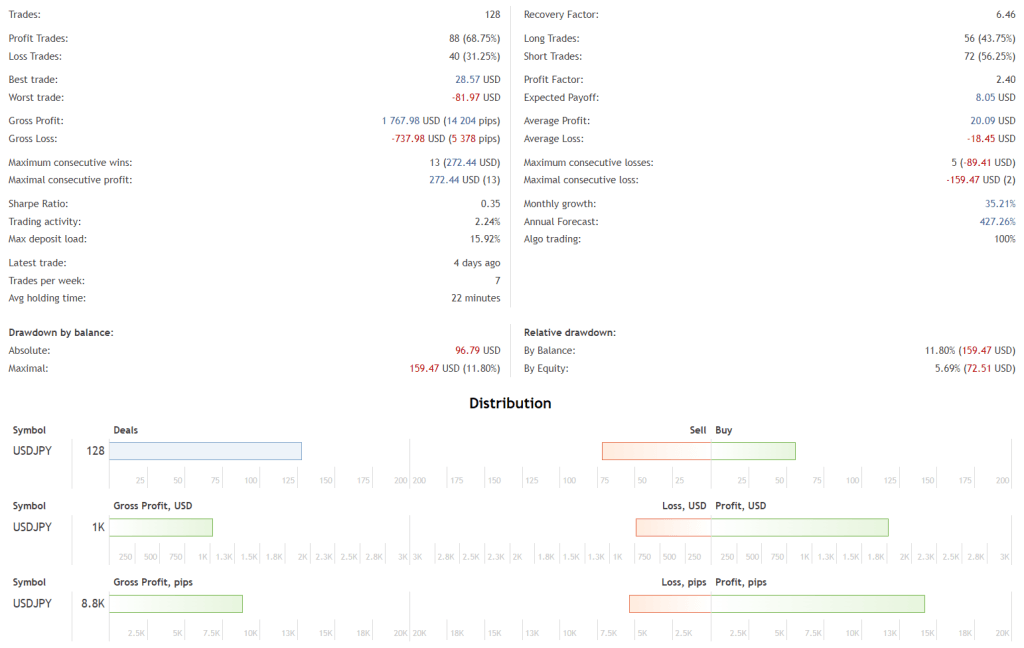The width and height of the screenshot is (1024, 648).
Task: Select the green Gross Profit, USD bar
Action: coord(161,527)
